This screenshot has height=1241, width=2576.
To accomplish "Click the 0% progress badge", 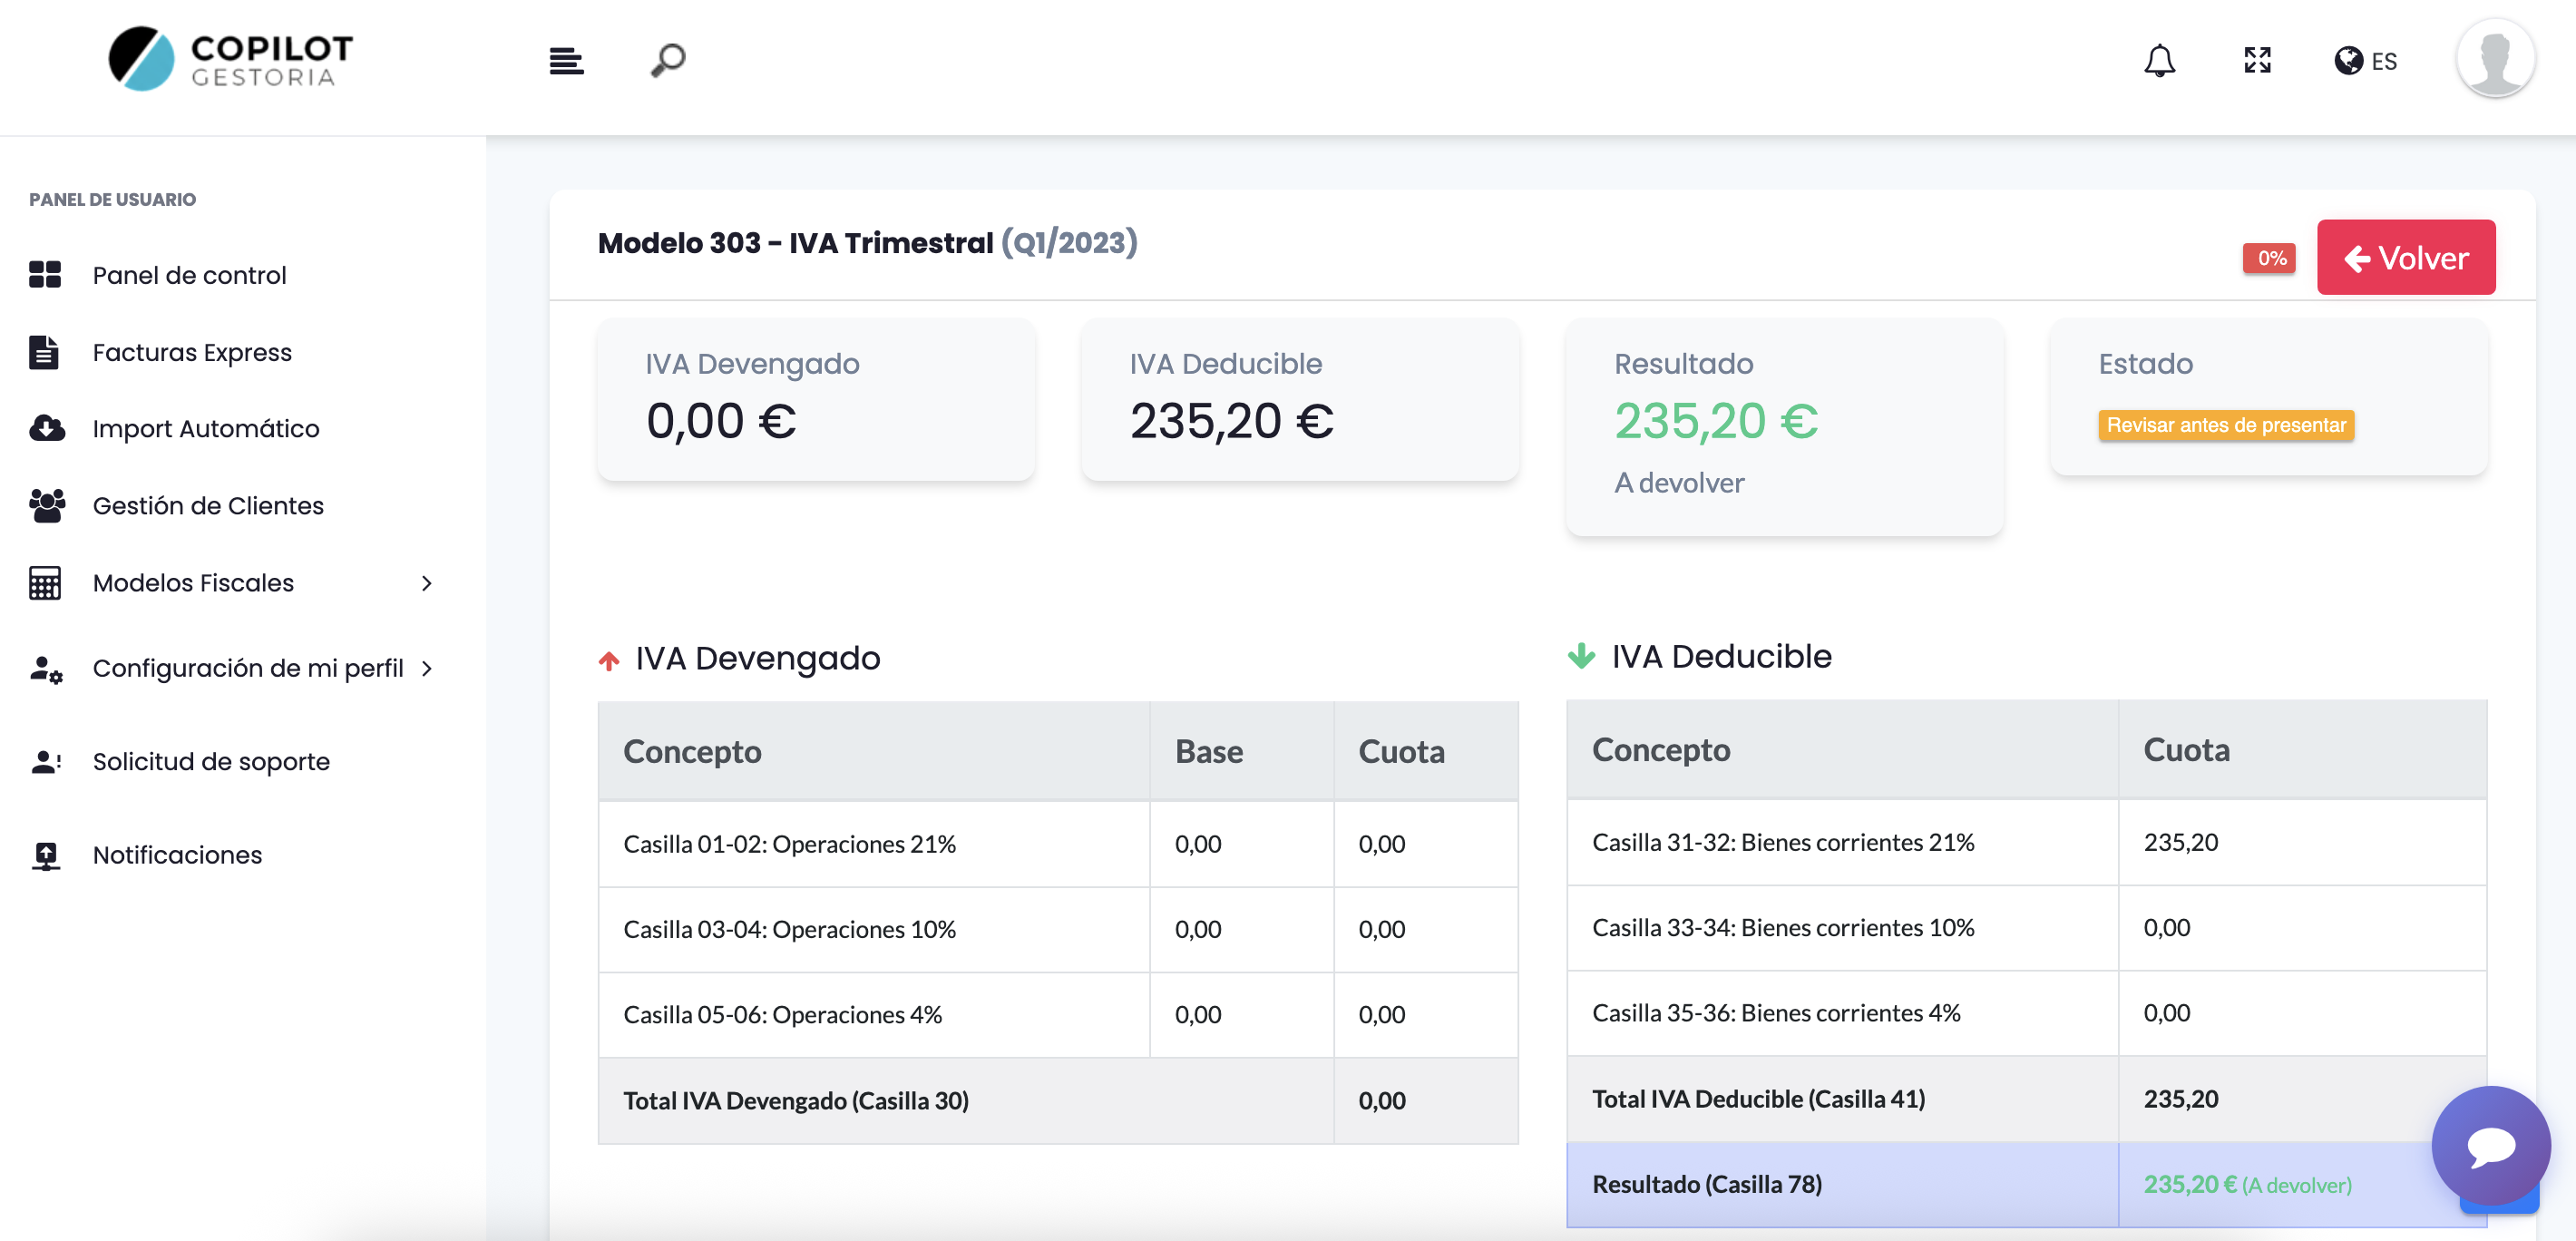I will [2269, 258].
